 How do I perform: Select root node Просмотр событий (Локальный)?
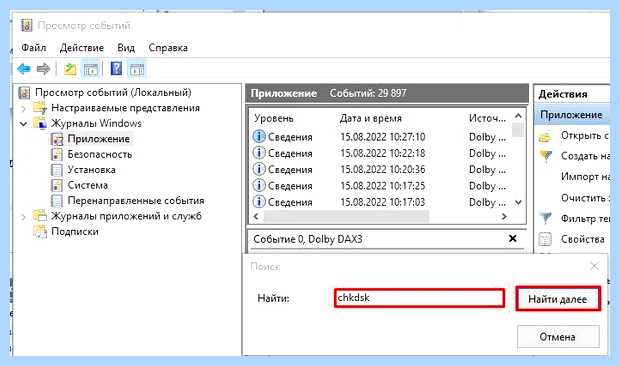pos(113,92)
